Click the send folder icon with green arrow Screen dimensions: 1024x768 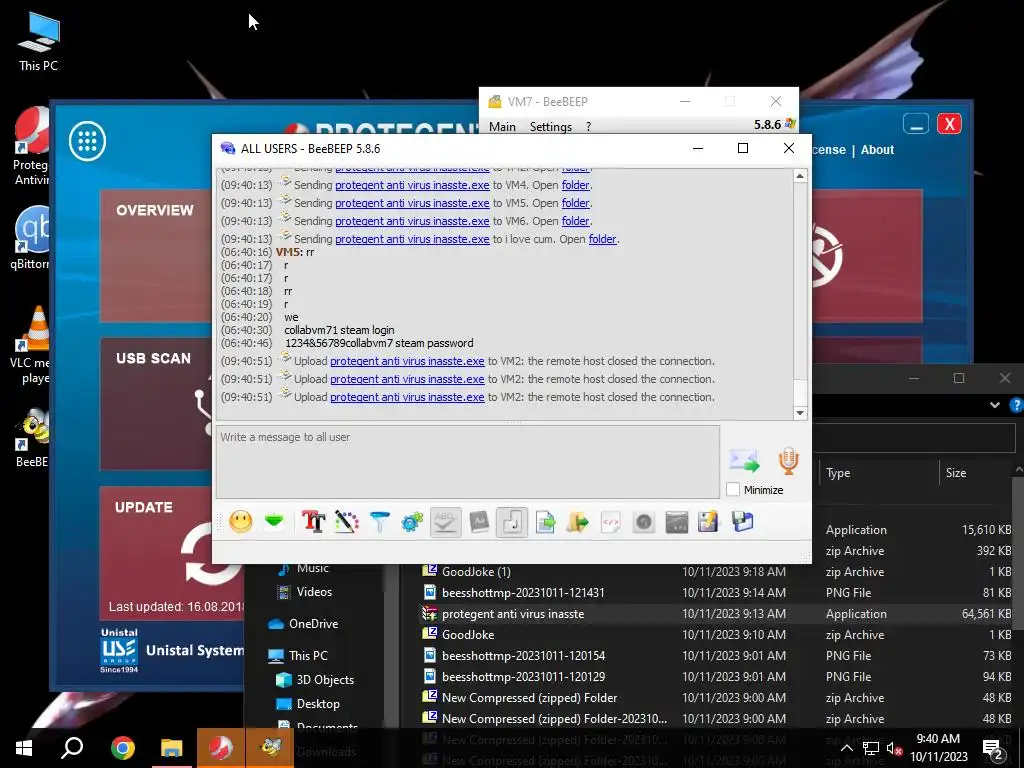point(578,522)
